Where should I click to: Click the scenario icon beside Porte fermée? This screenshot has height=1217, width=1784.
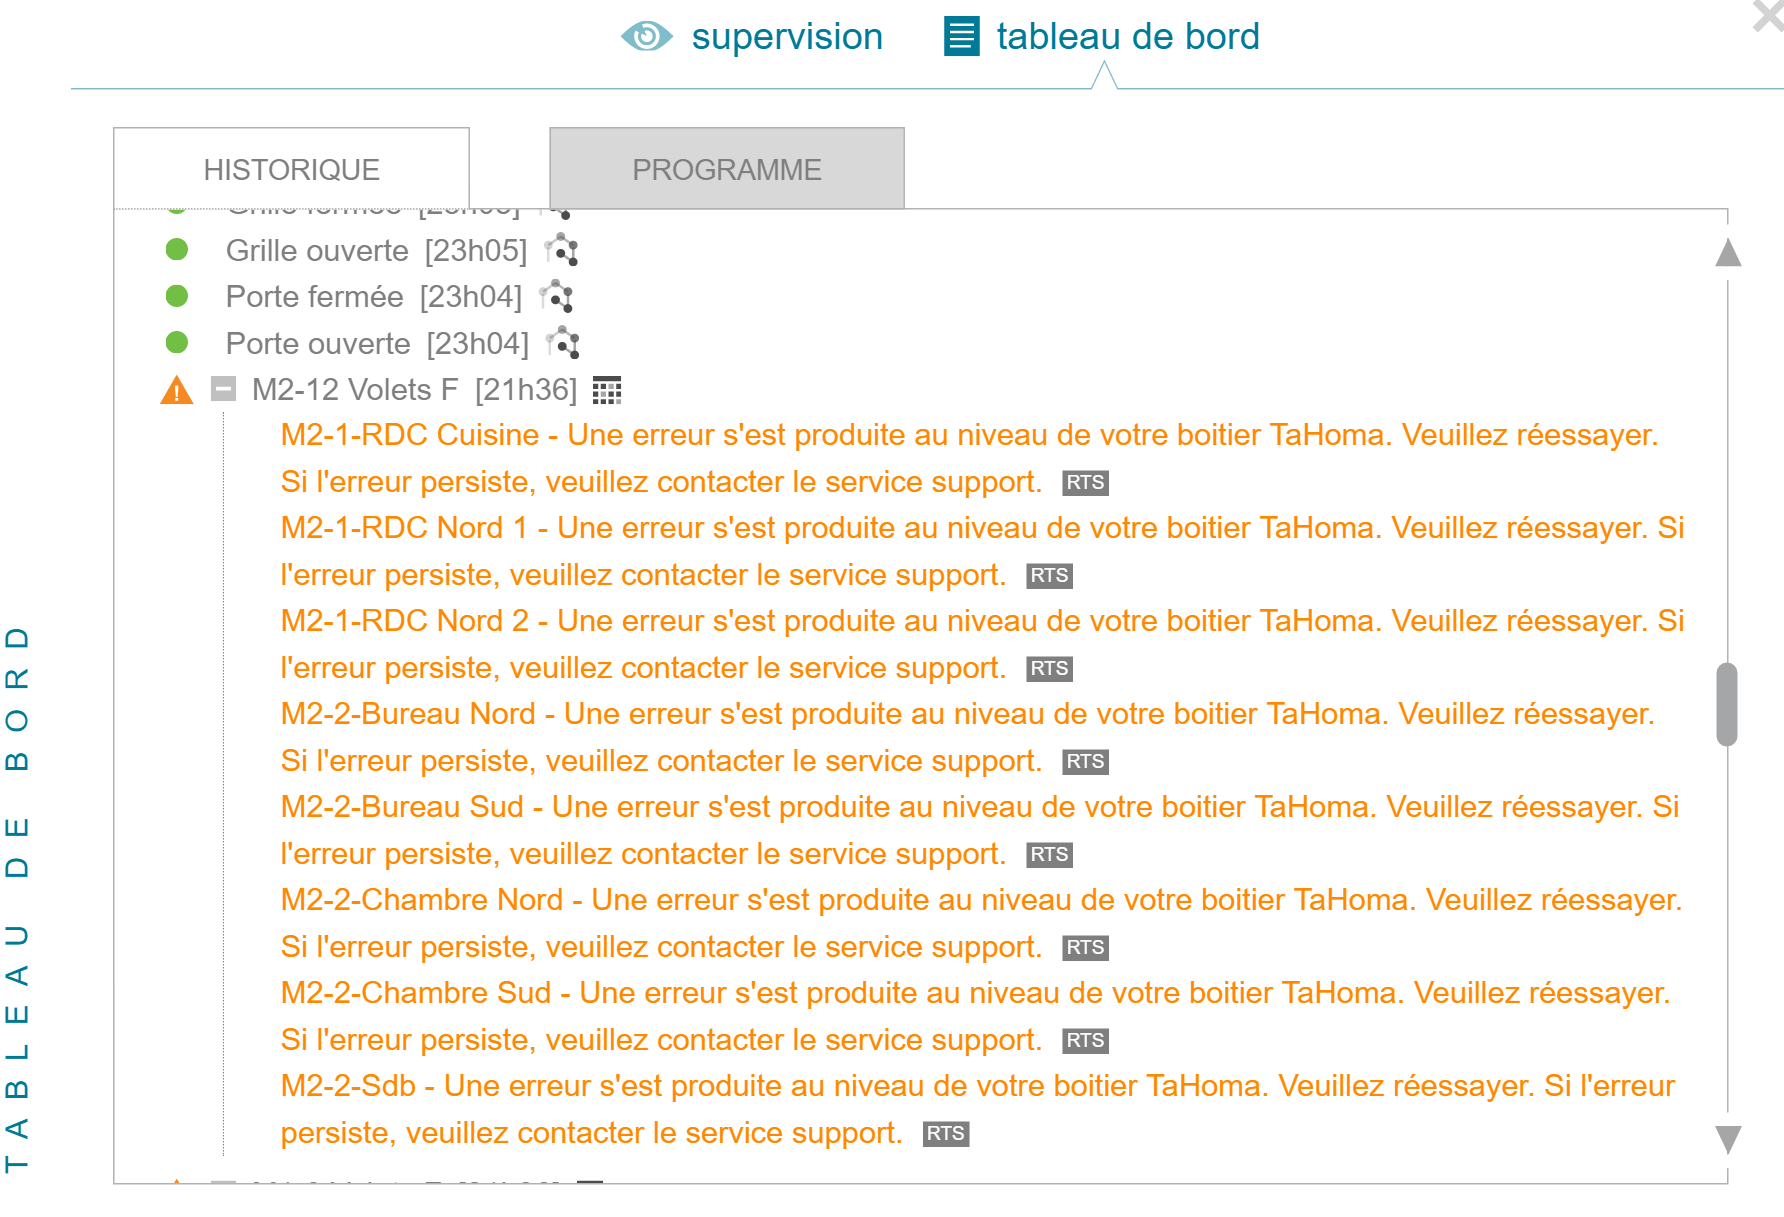coord(556,296)
